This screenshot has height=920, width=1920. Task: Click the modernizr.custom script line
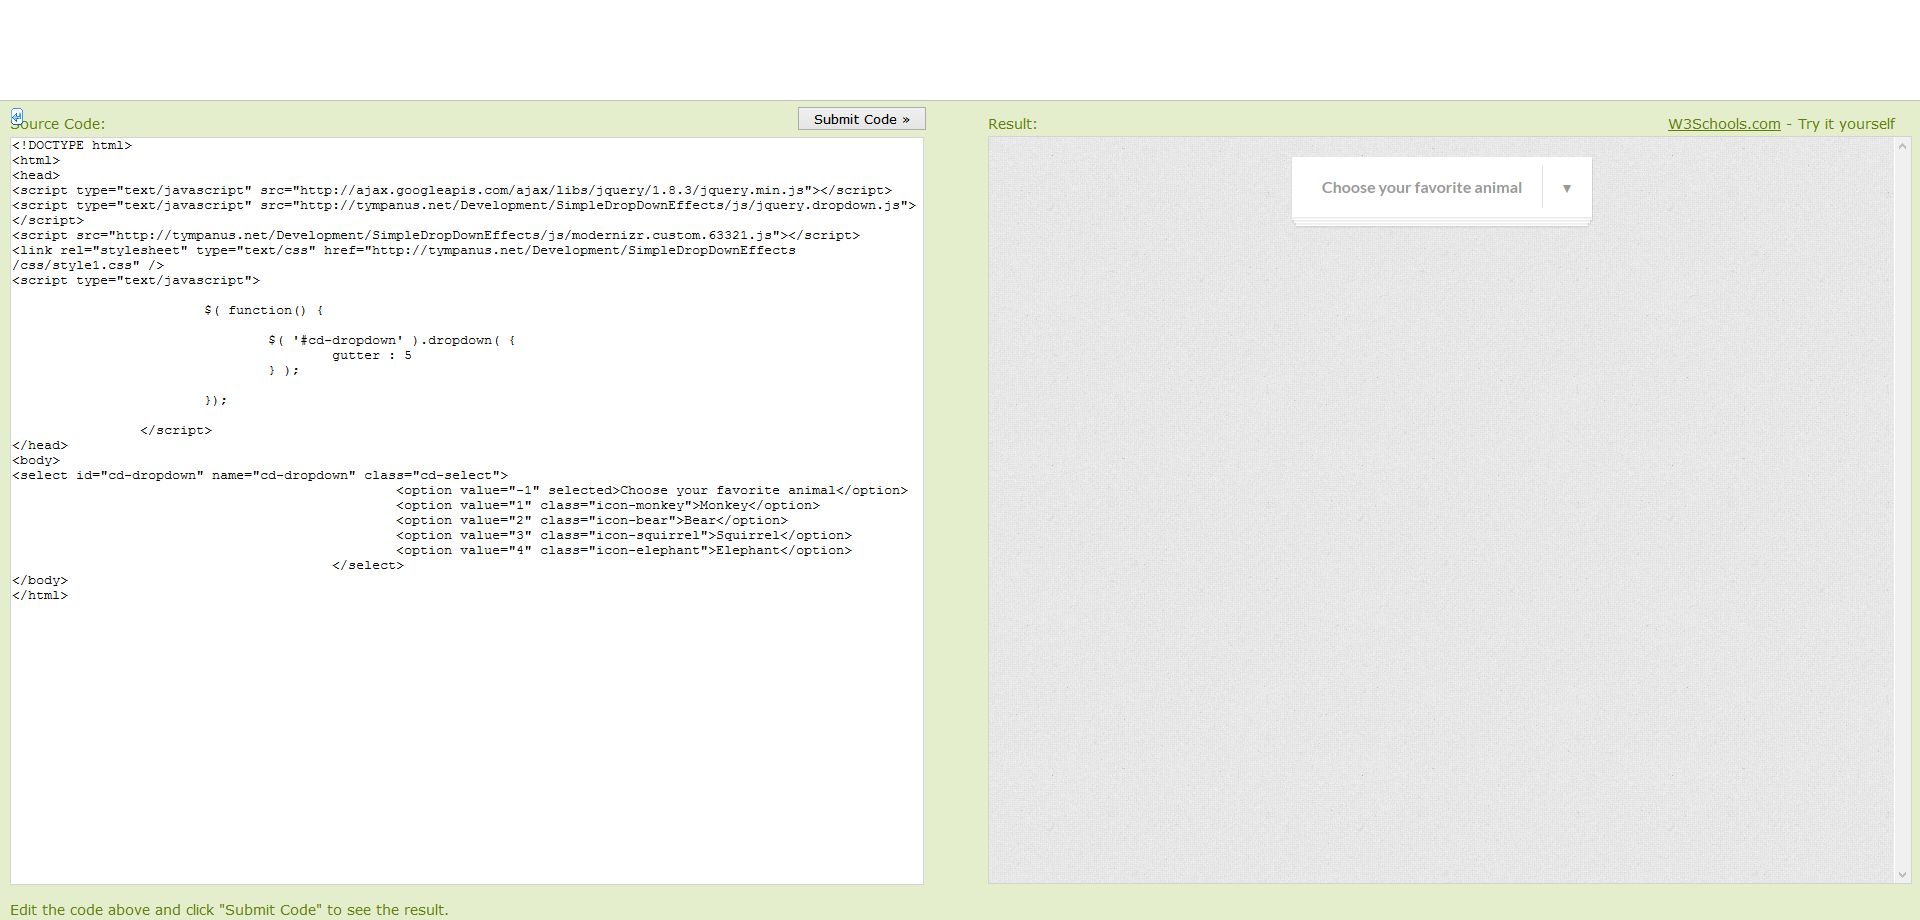pos(435,236)
